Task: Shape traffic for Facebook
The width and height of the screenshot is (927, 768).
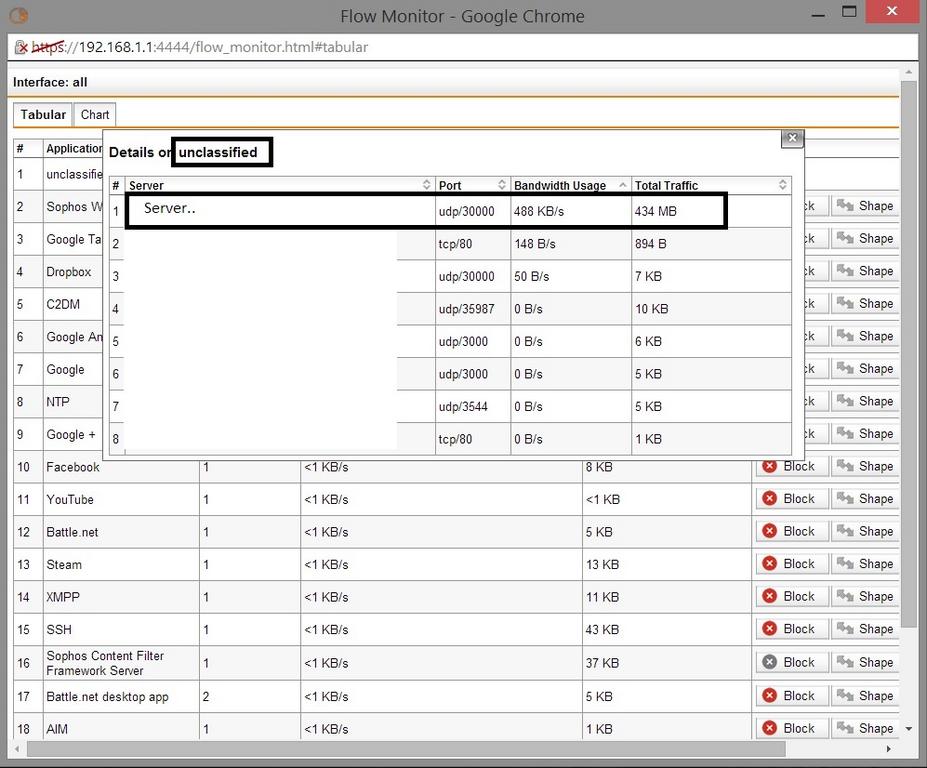Action: click(x=865, y=466)
